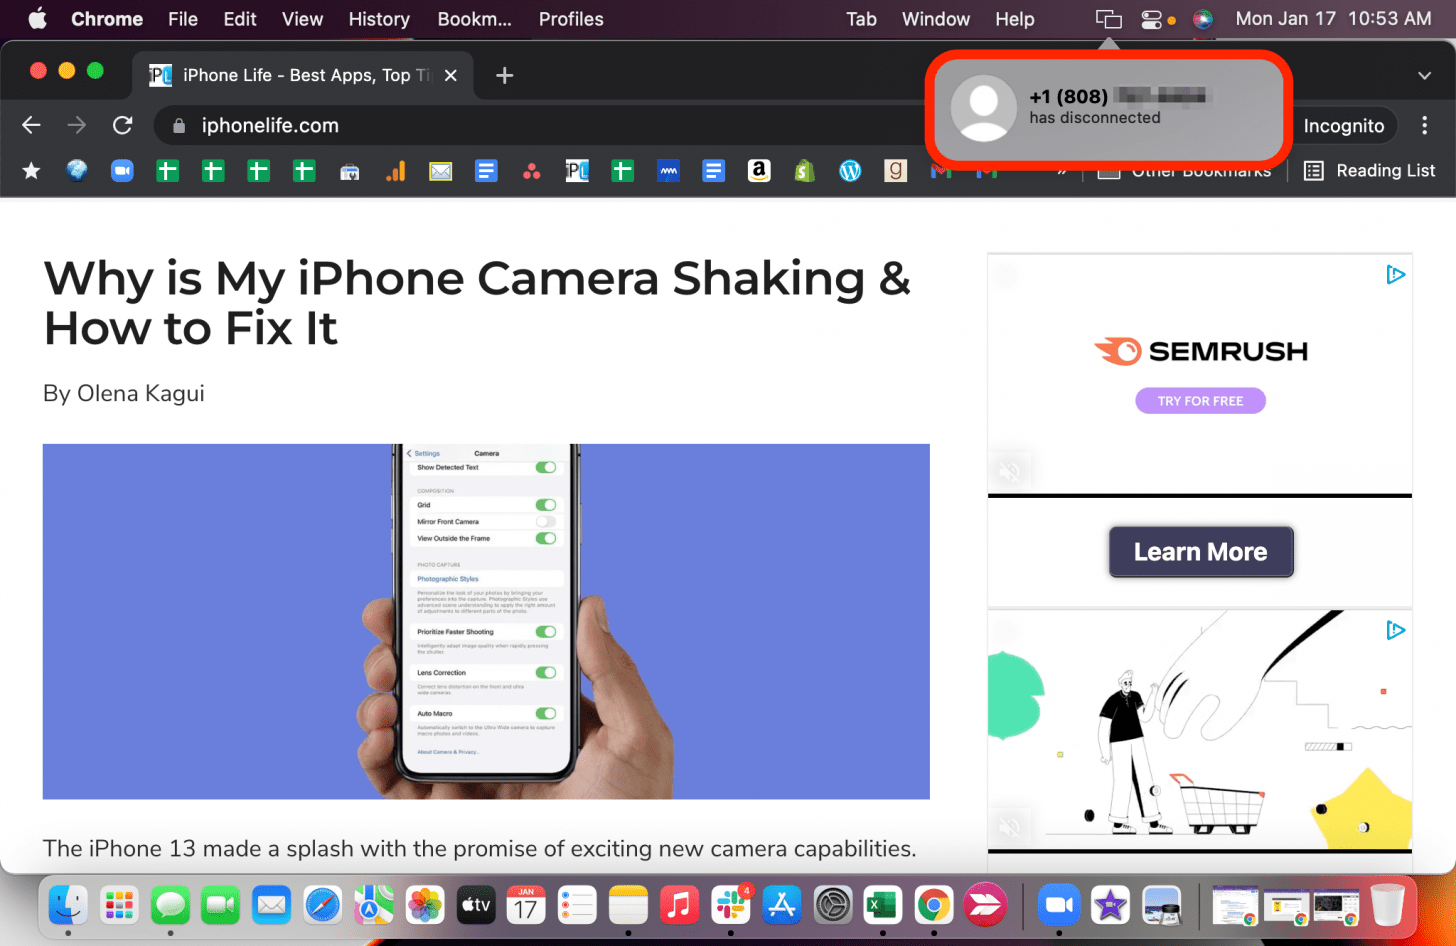Open the History menu

pos(379,19)
